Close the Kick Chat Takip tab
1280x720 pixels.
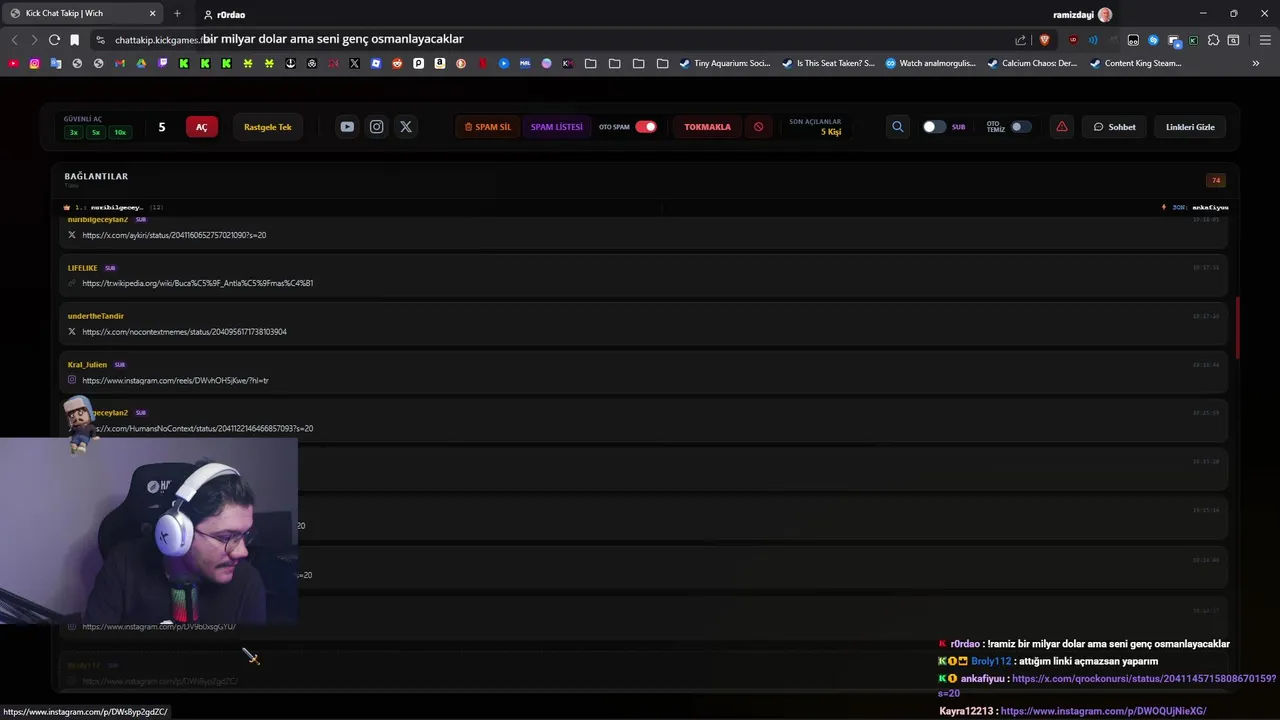click(153, 14)
